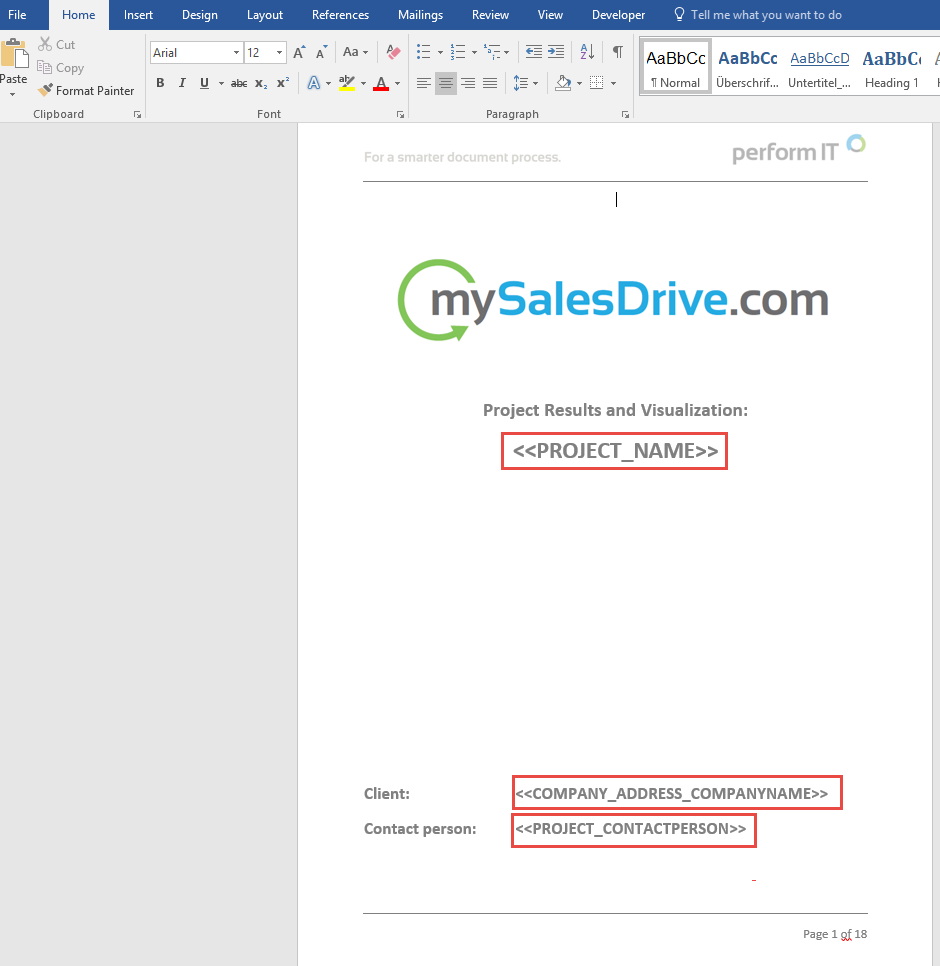The height and width of the screenshot is (966, 940).
Task: Switch to the References tab
Action: pyautogui.click(x=340, y=15)
